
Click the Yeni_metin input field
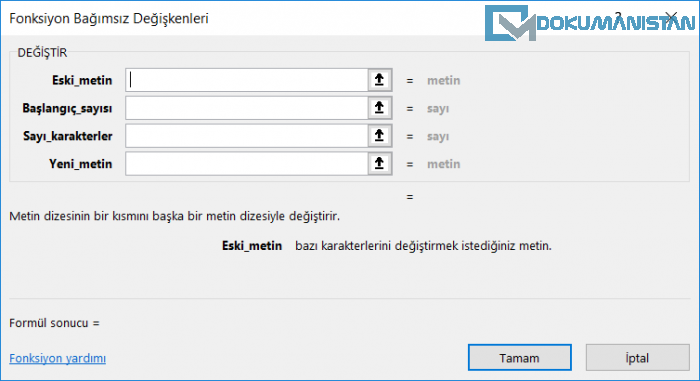[x=247, y=164]
